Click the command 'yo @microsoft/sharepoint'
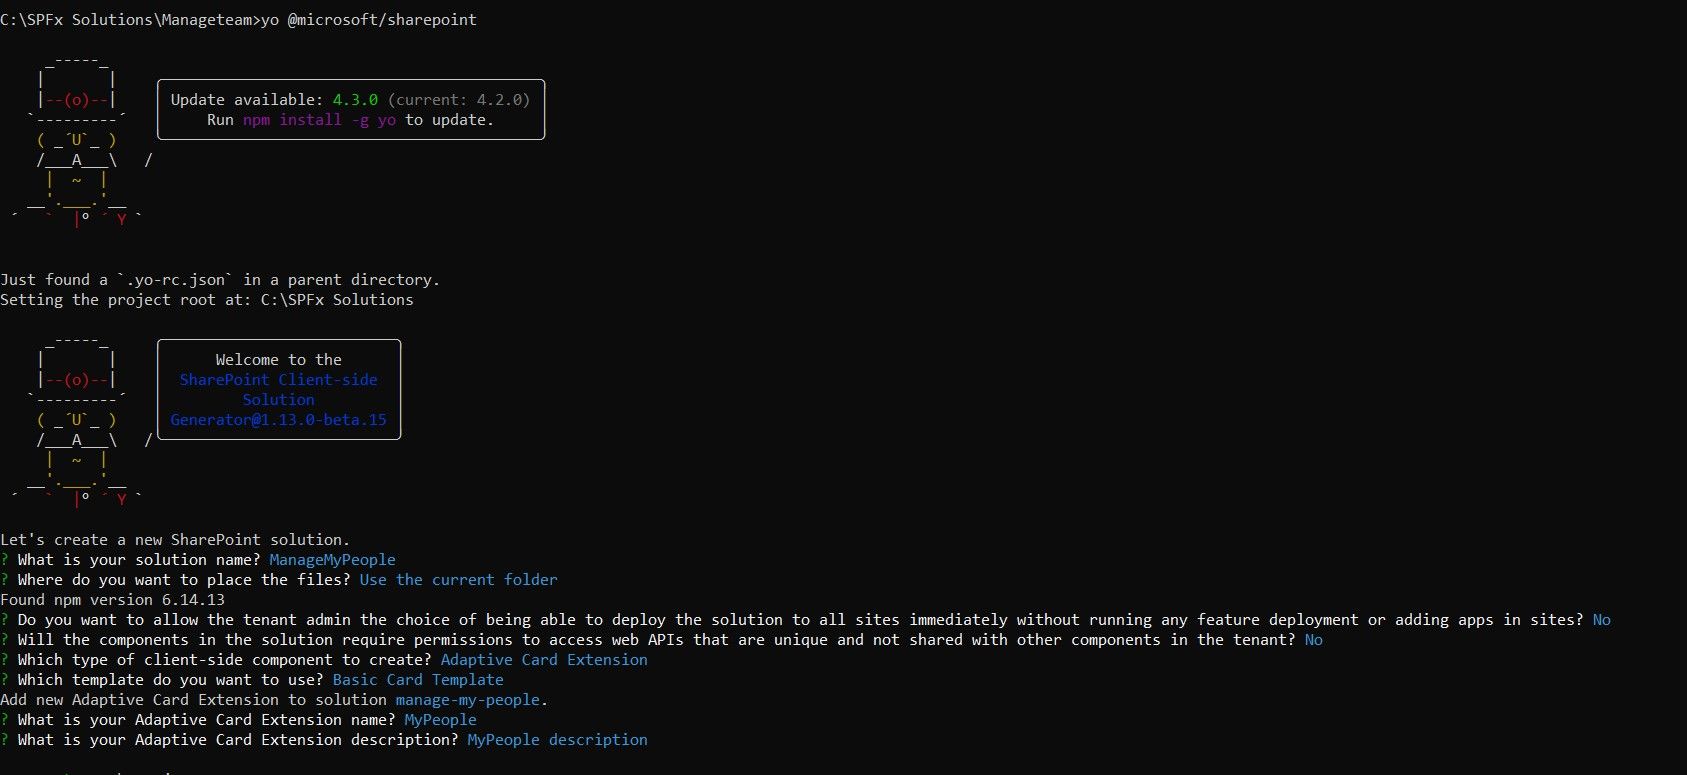The height and width of the screenshot is (775, 1687). 369,20
